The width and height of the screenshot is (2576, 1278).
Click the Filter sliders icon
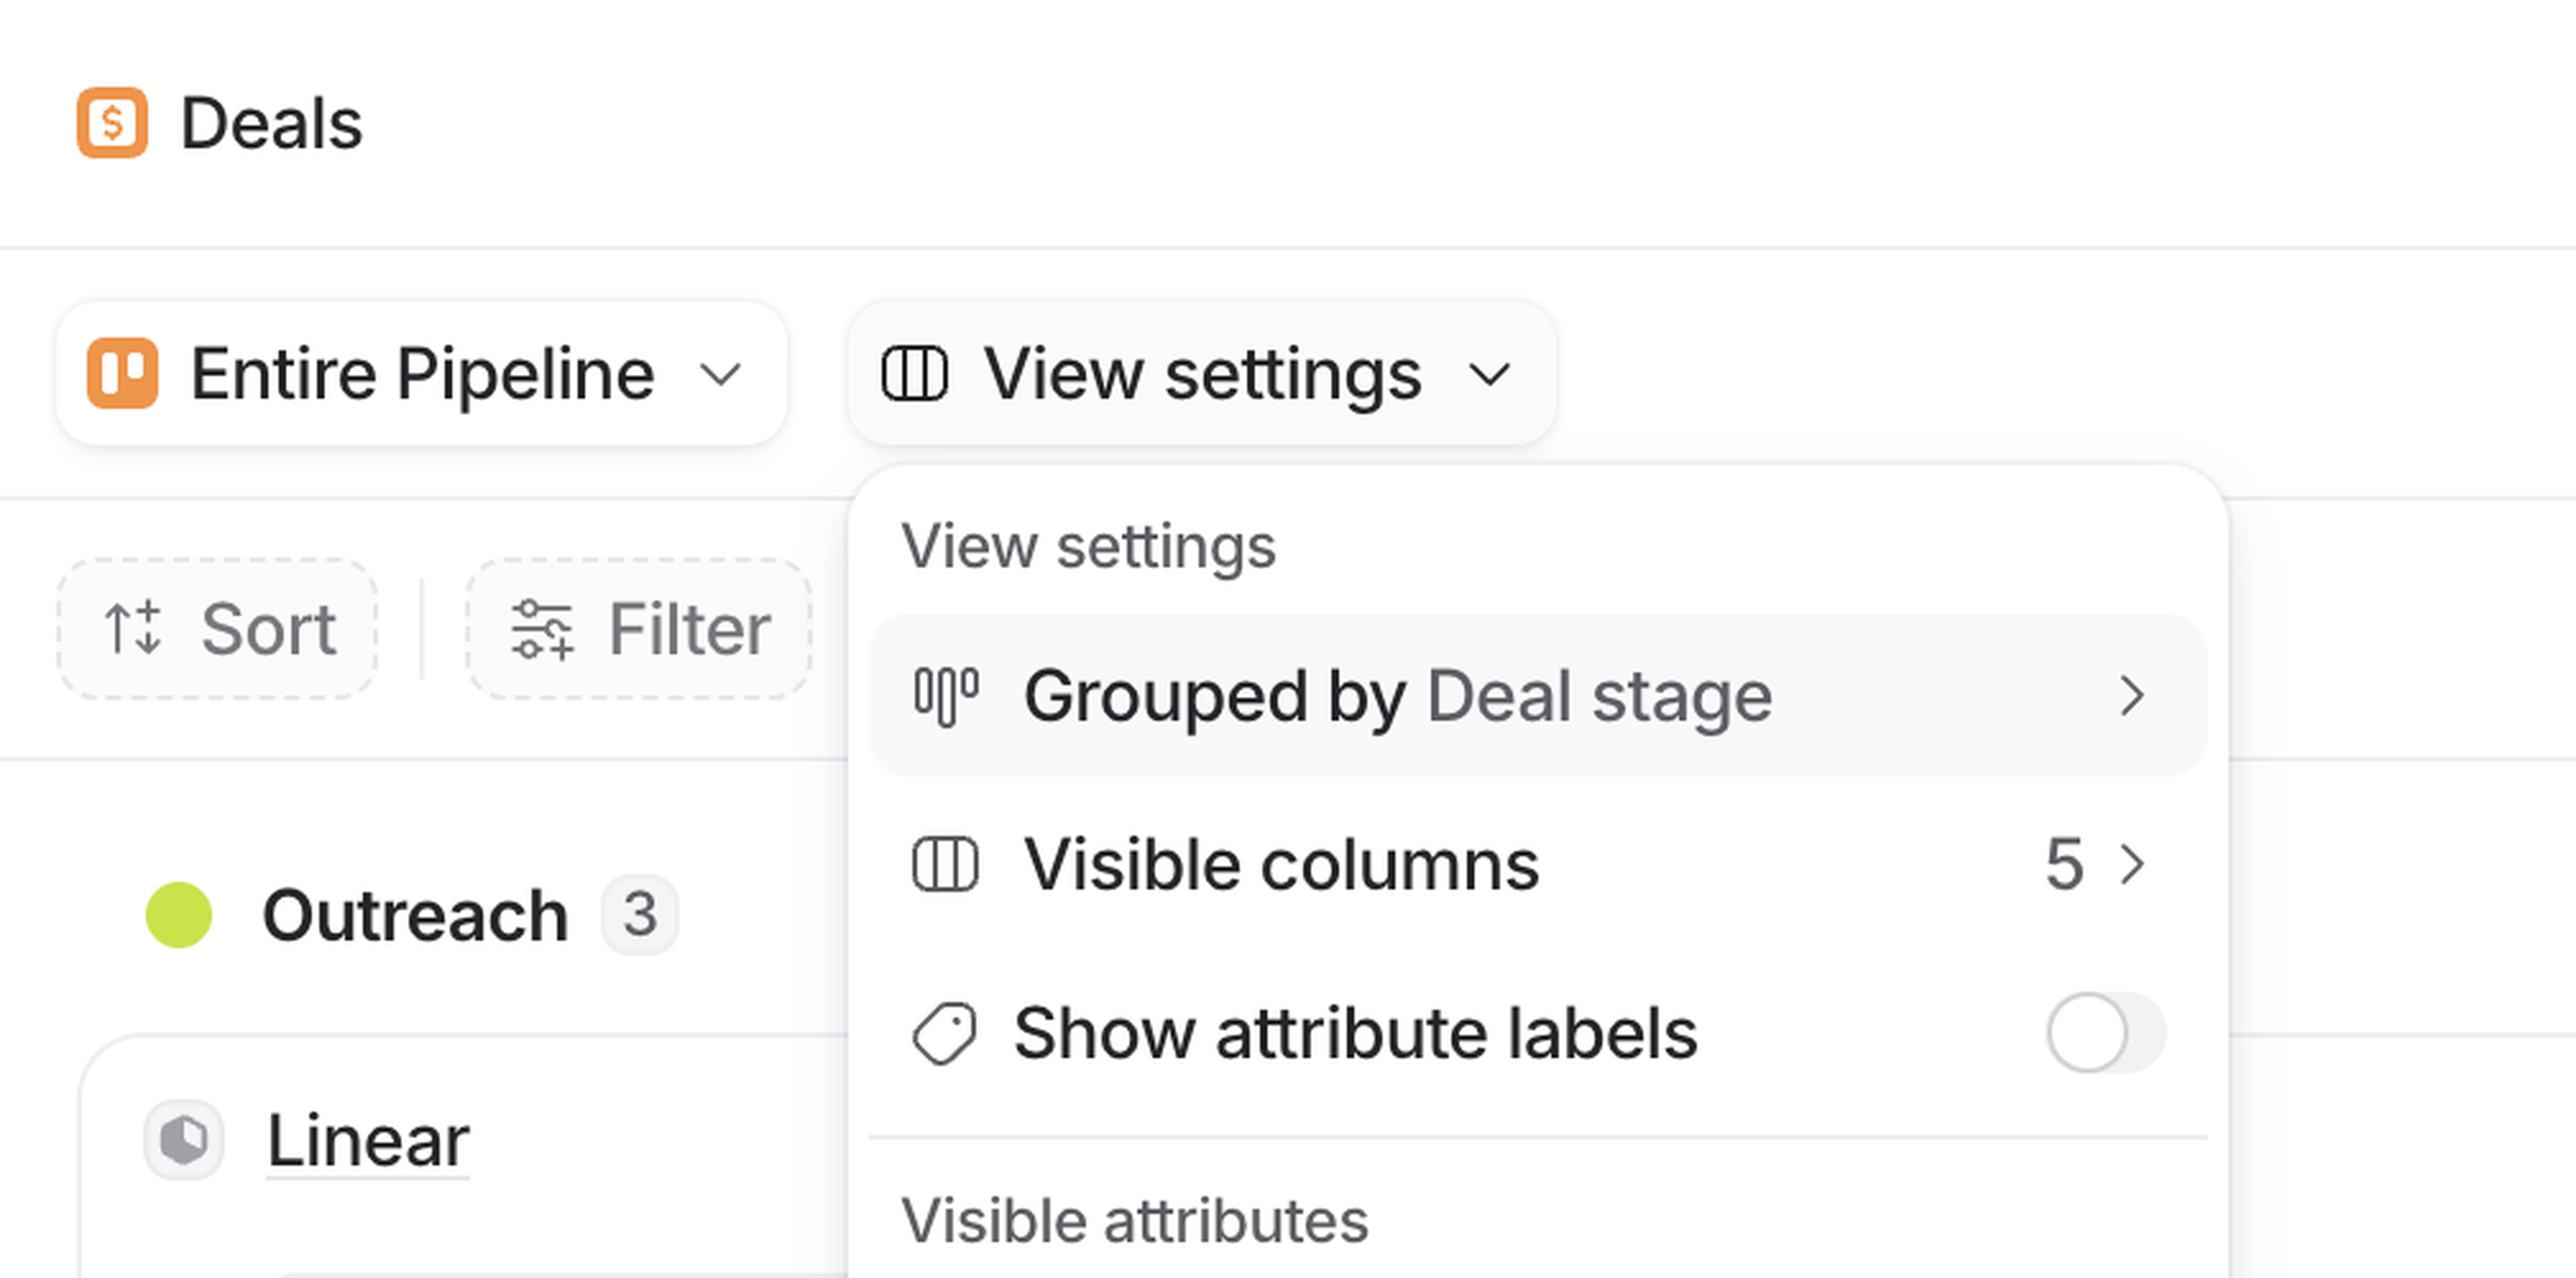[542, 629]
